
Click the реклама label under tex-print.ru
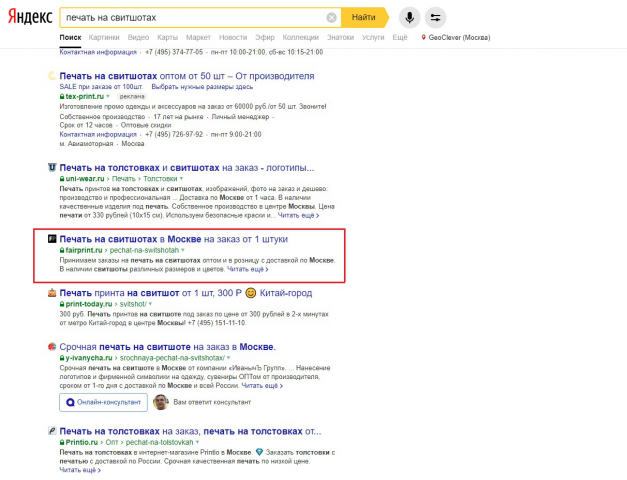click(x=132, y=96)
